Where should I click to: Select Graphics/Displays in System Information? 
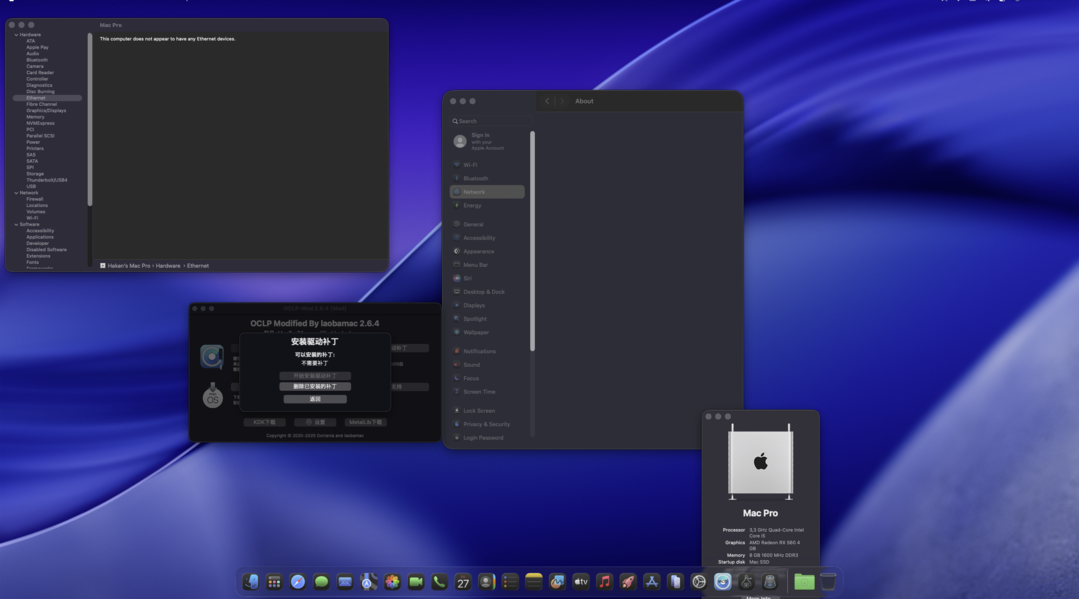click(x=46, y=111)
